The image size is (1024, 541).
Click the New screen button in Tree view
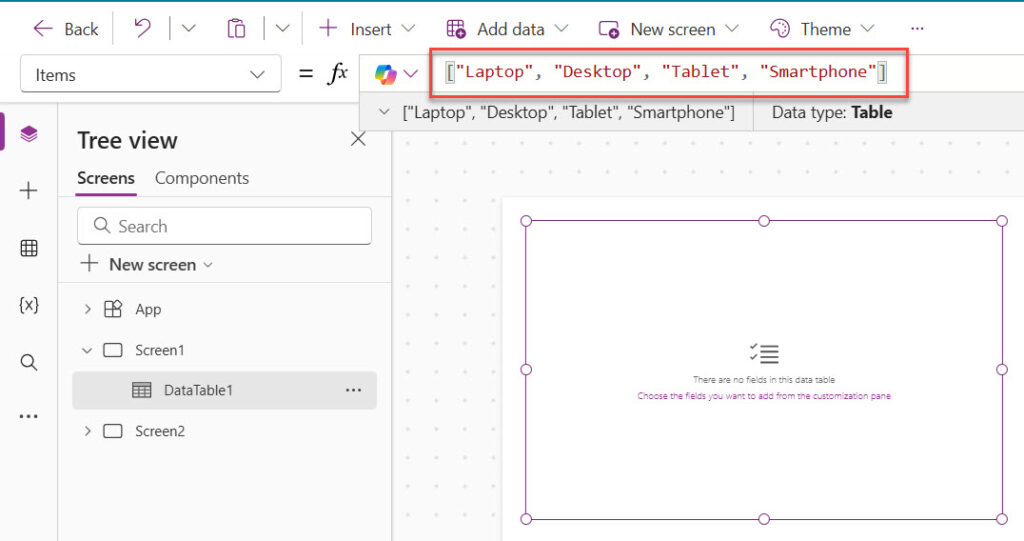coord(147,265)
